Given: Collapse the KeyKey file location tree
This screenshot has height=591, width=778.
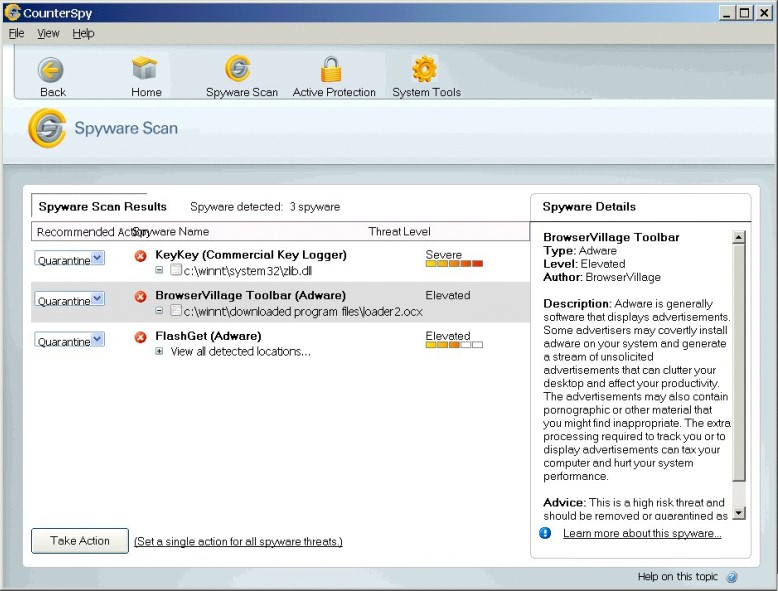Looking at the screenshot, I should pyautogui.click(x=159, y=270).
